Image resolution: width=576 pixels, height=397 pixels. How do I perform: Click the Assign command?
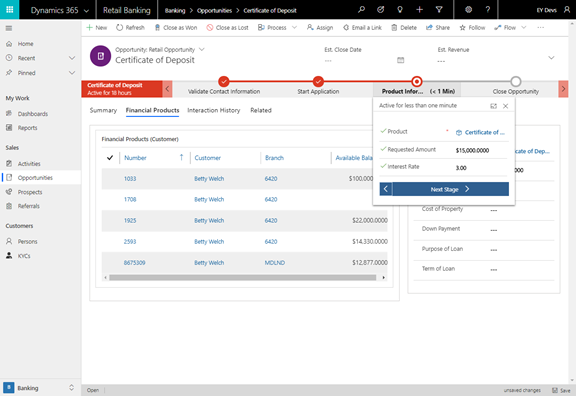pyautogui.click(x=320, y=28)
